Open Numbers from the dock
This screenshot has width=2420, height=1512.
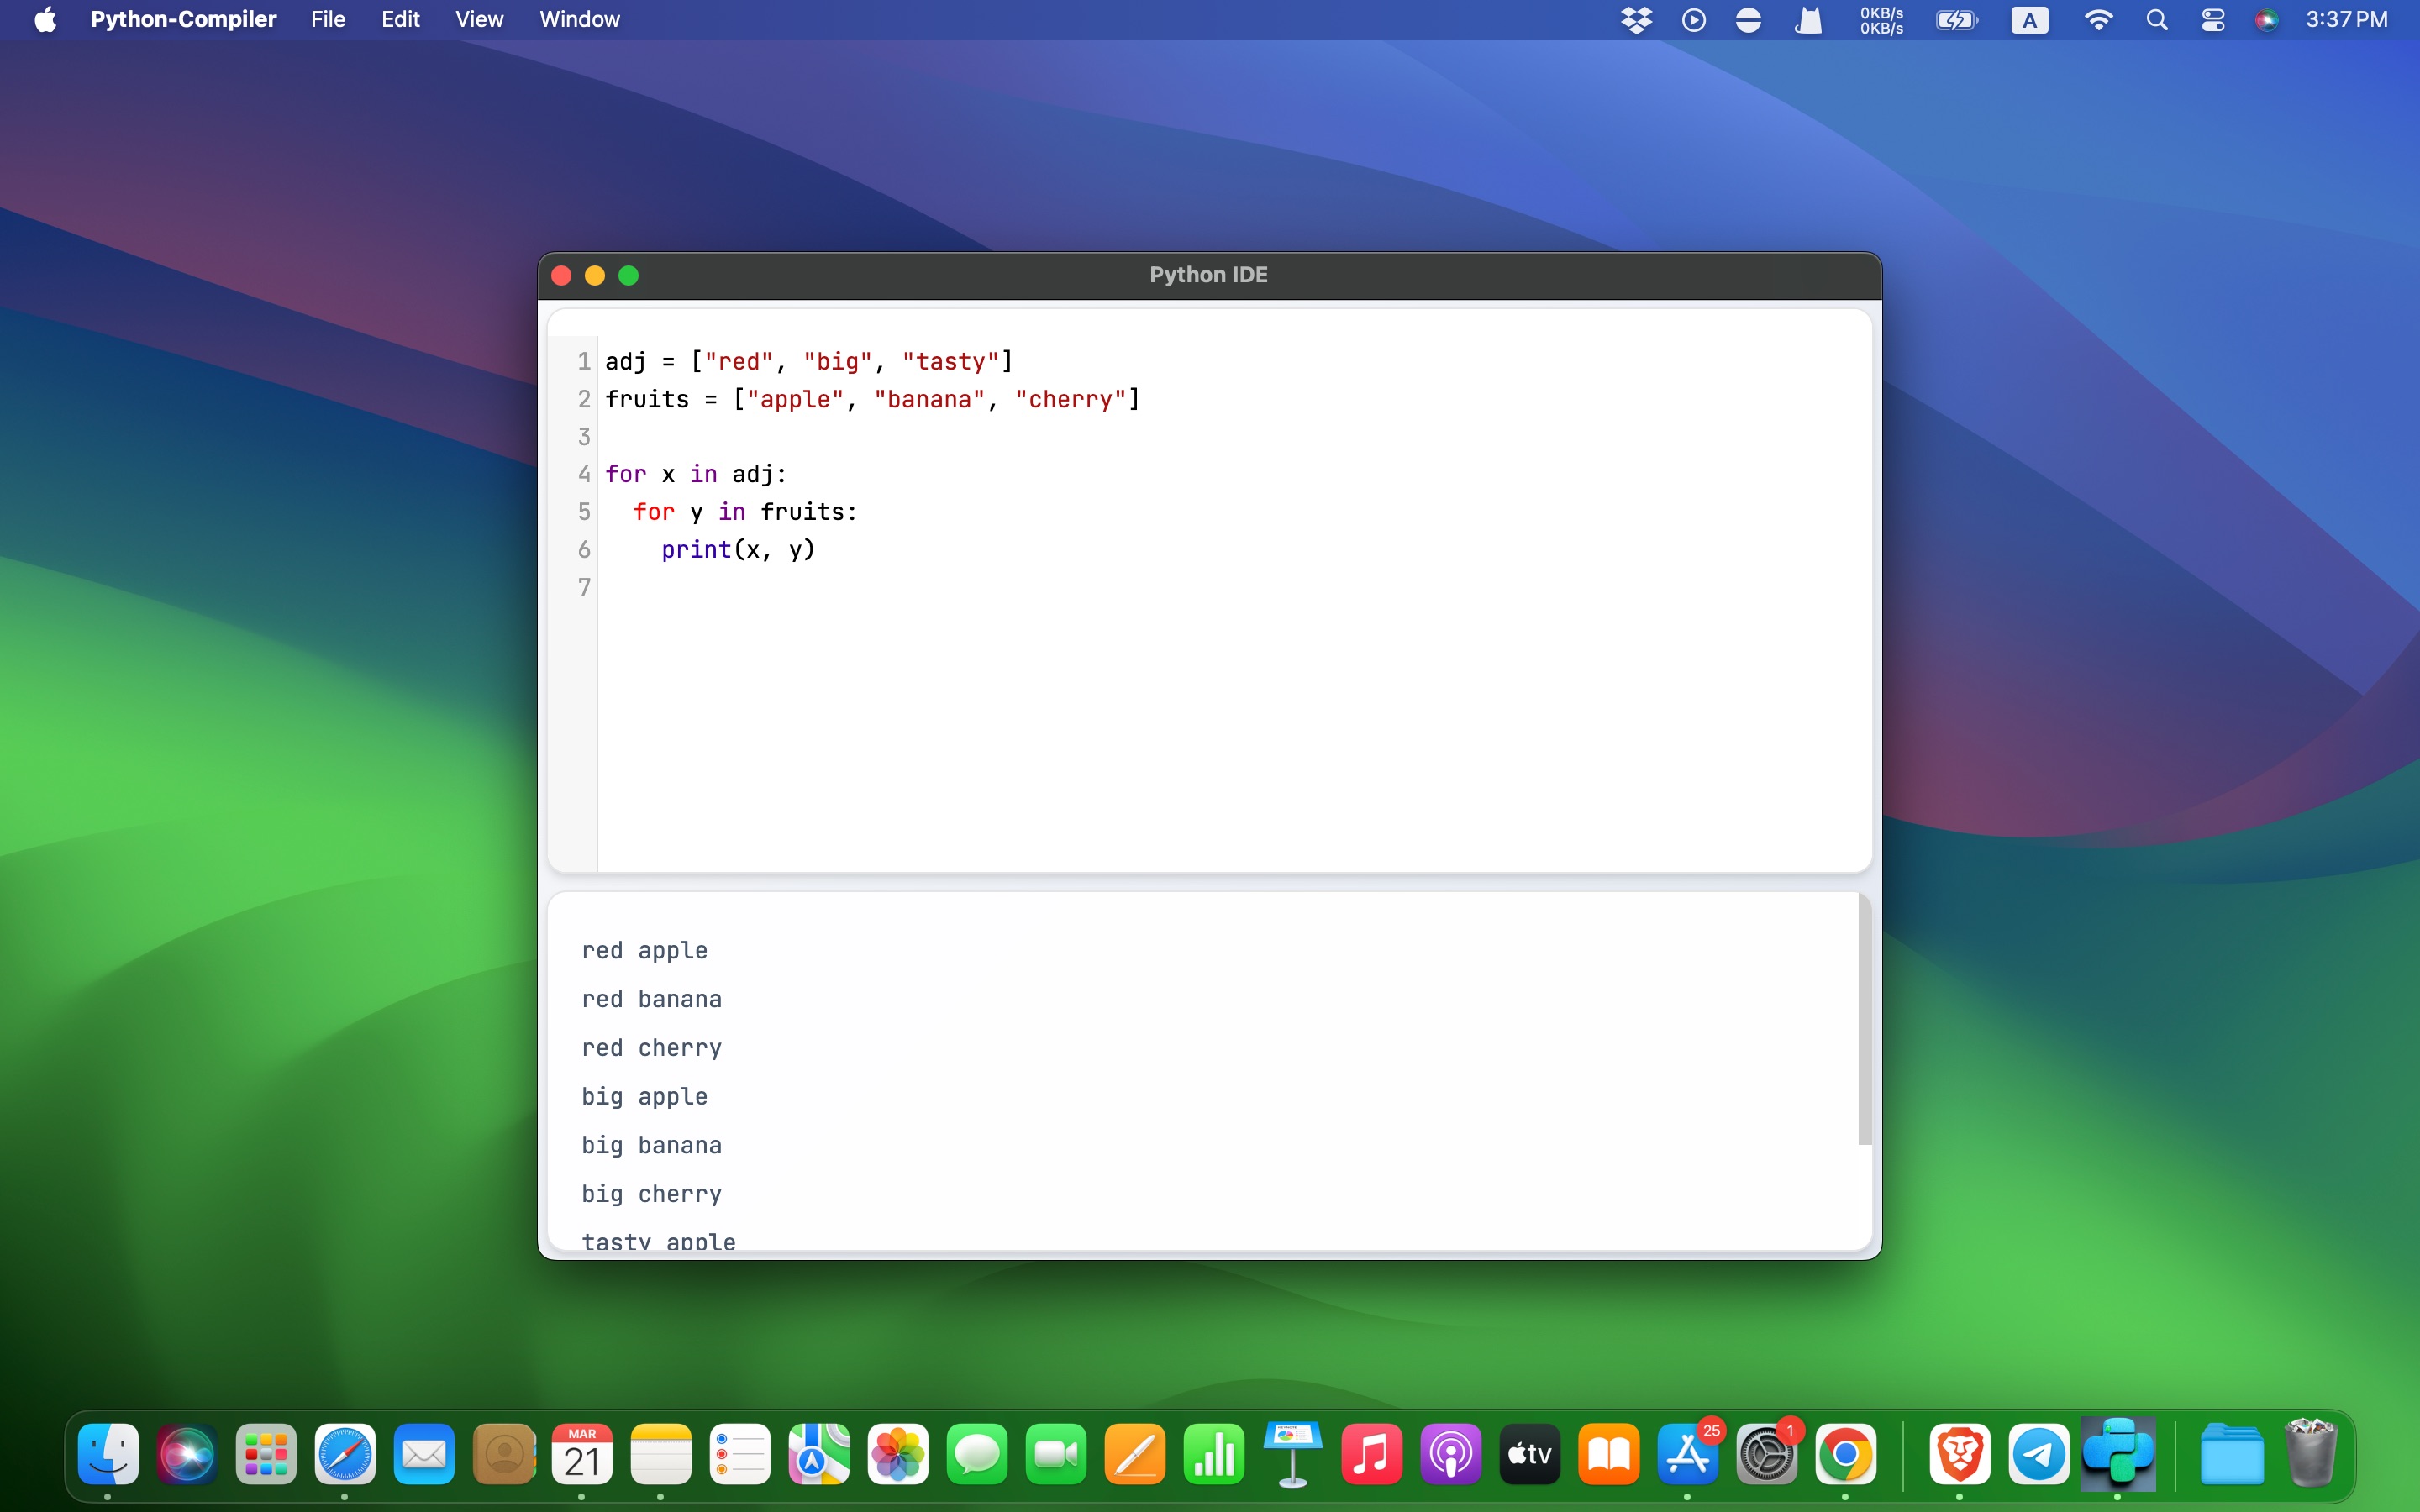click(x=1214, y=1454)
